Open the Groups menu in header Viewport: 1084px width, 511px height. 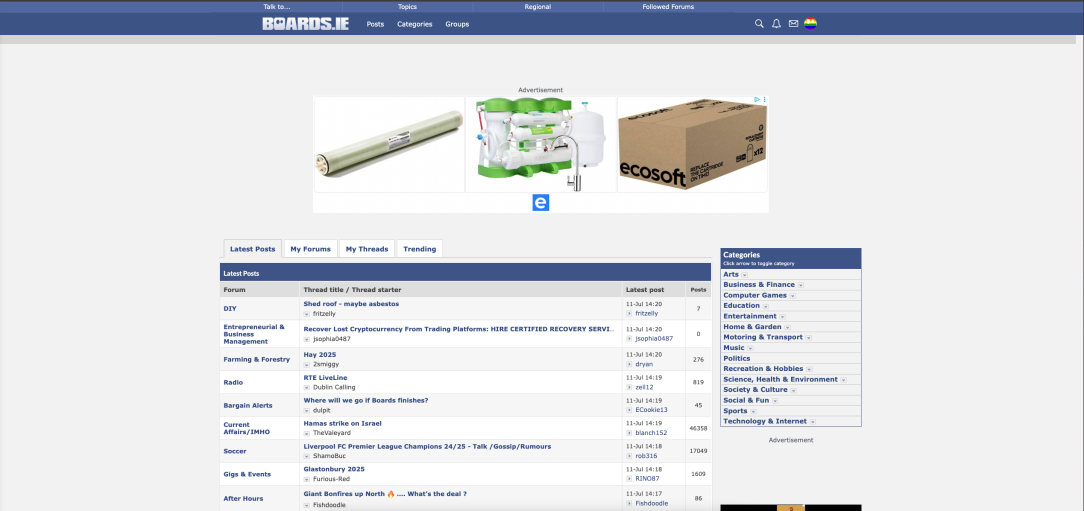tap(457, 24)
